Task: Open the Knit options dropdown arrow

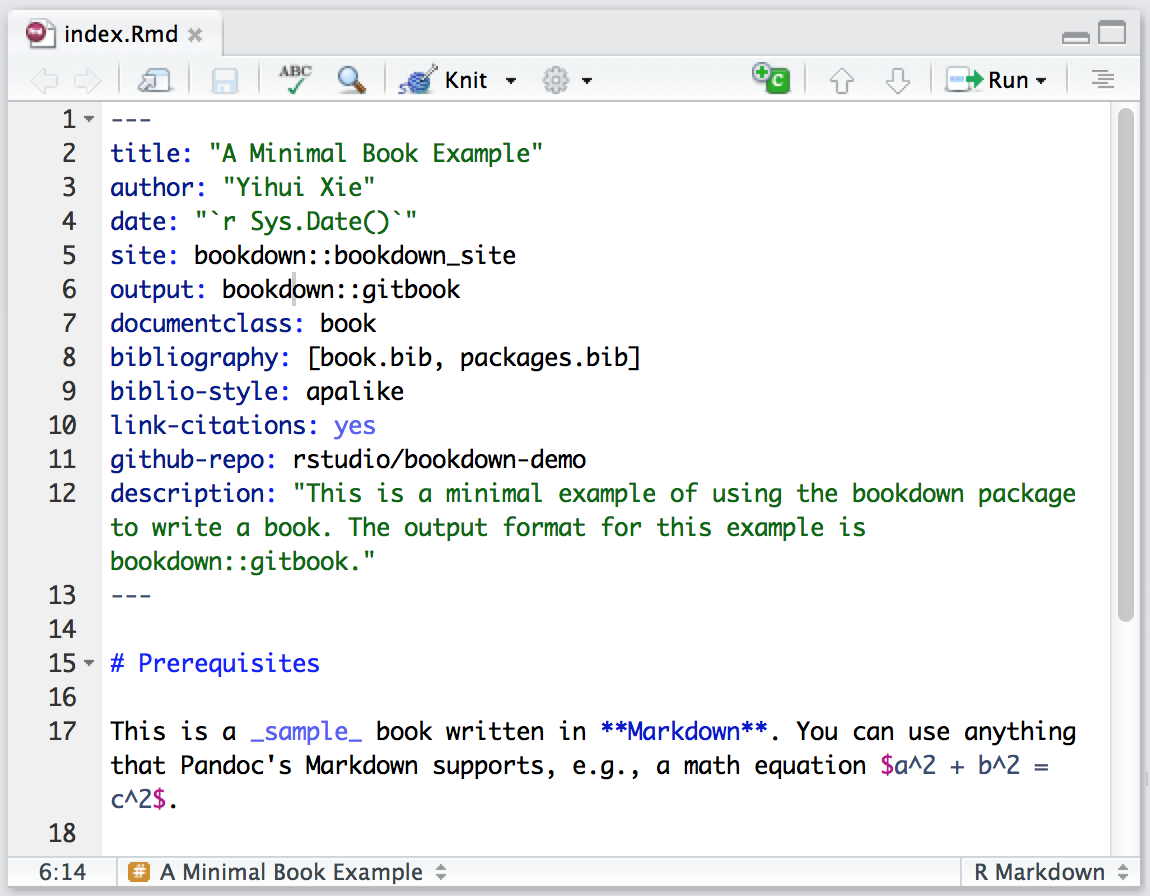Action: point(511,81)
